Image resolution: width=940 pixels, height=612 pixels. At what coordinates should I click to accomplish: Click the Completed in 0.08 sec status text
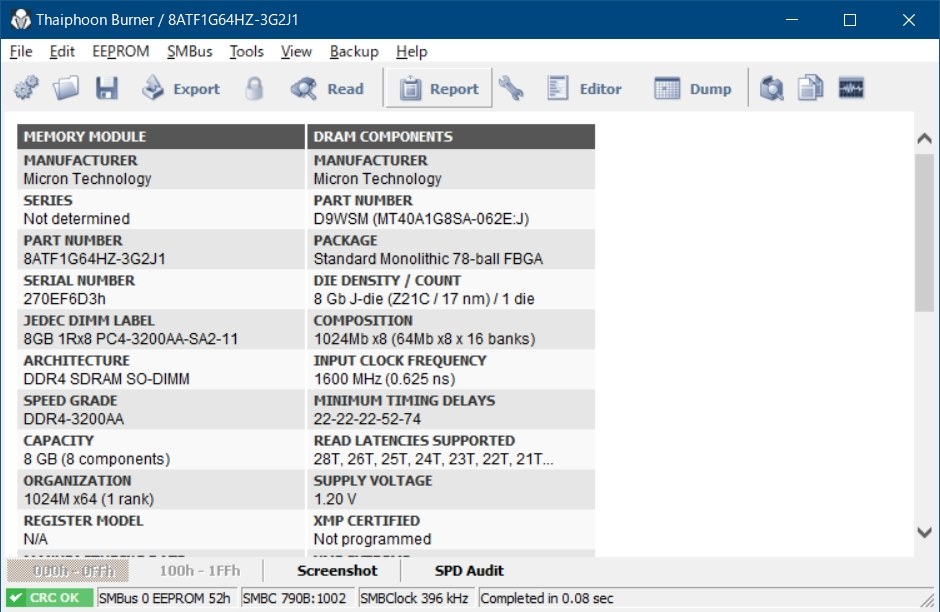tap(547, 598)
